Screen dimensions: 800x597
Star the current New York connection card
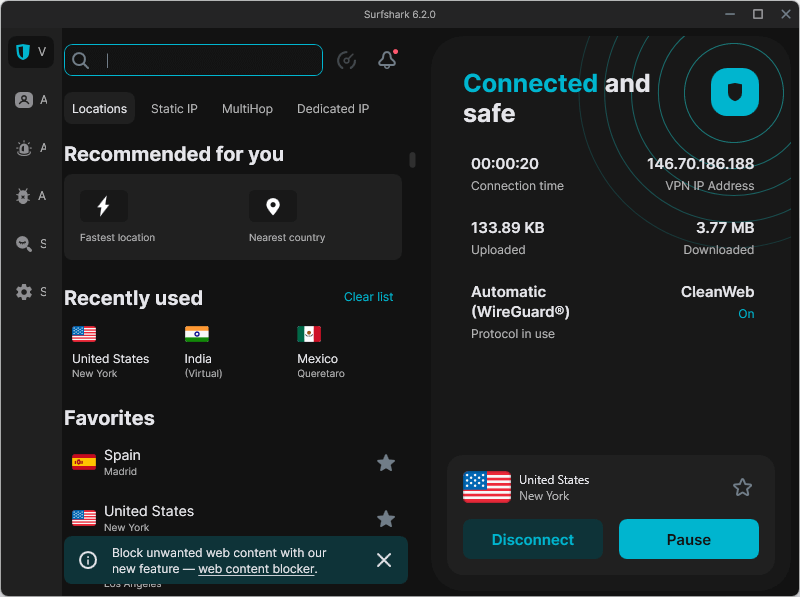click(743, 487)
